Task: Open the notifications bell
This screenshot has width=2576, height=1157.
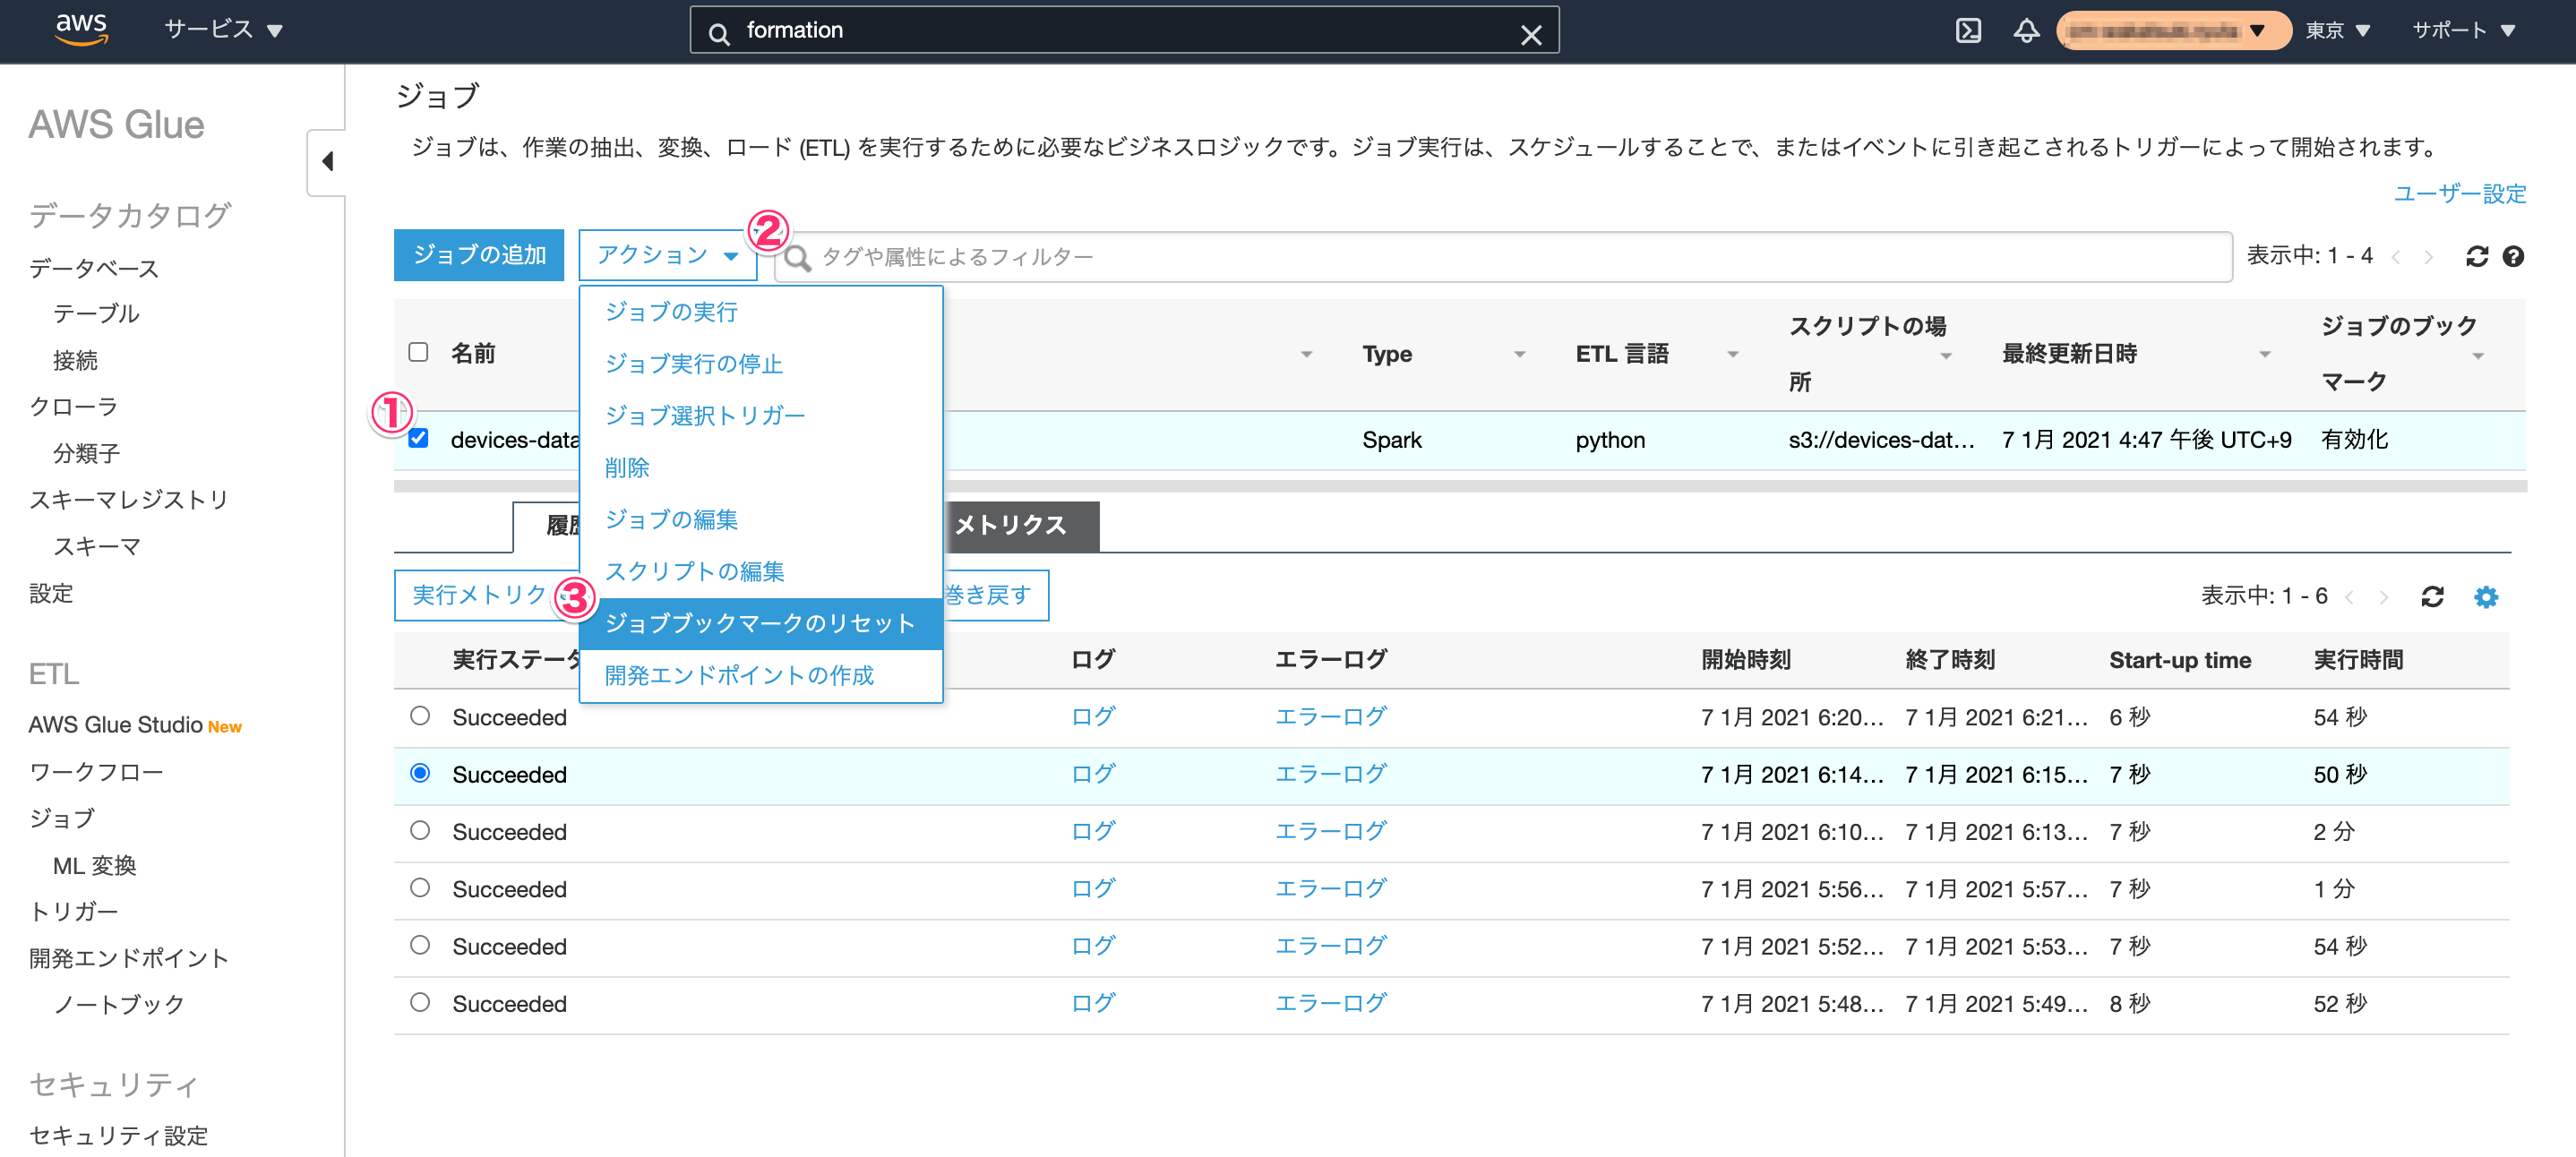Action: [x=2026, y=31]
